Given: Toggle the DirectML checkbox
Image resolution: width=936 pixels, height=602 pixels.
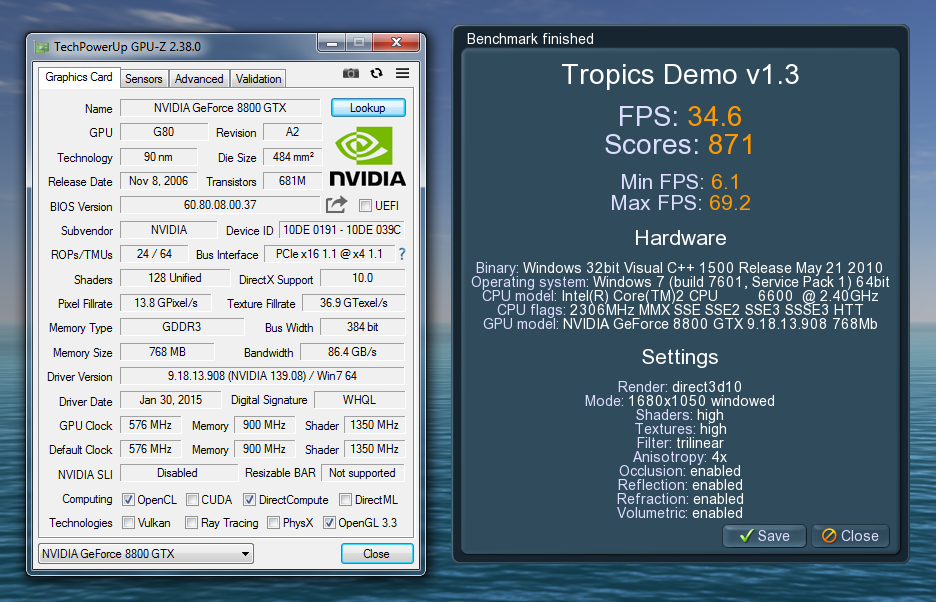Looking at the screenshot, I should [x=345, y=499].
